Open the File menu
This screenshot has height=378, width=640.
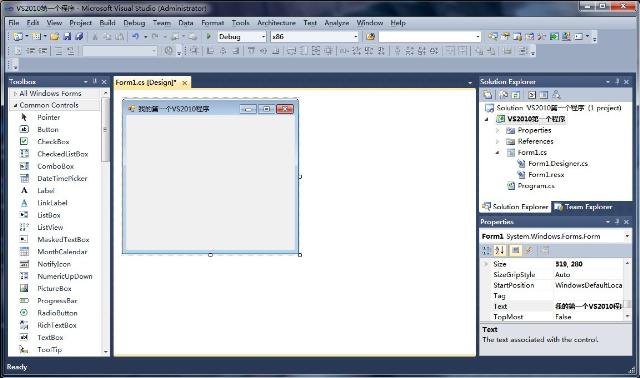click(x=13, y=23)
